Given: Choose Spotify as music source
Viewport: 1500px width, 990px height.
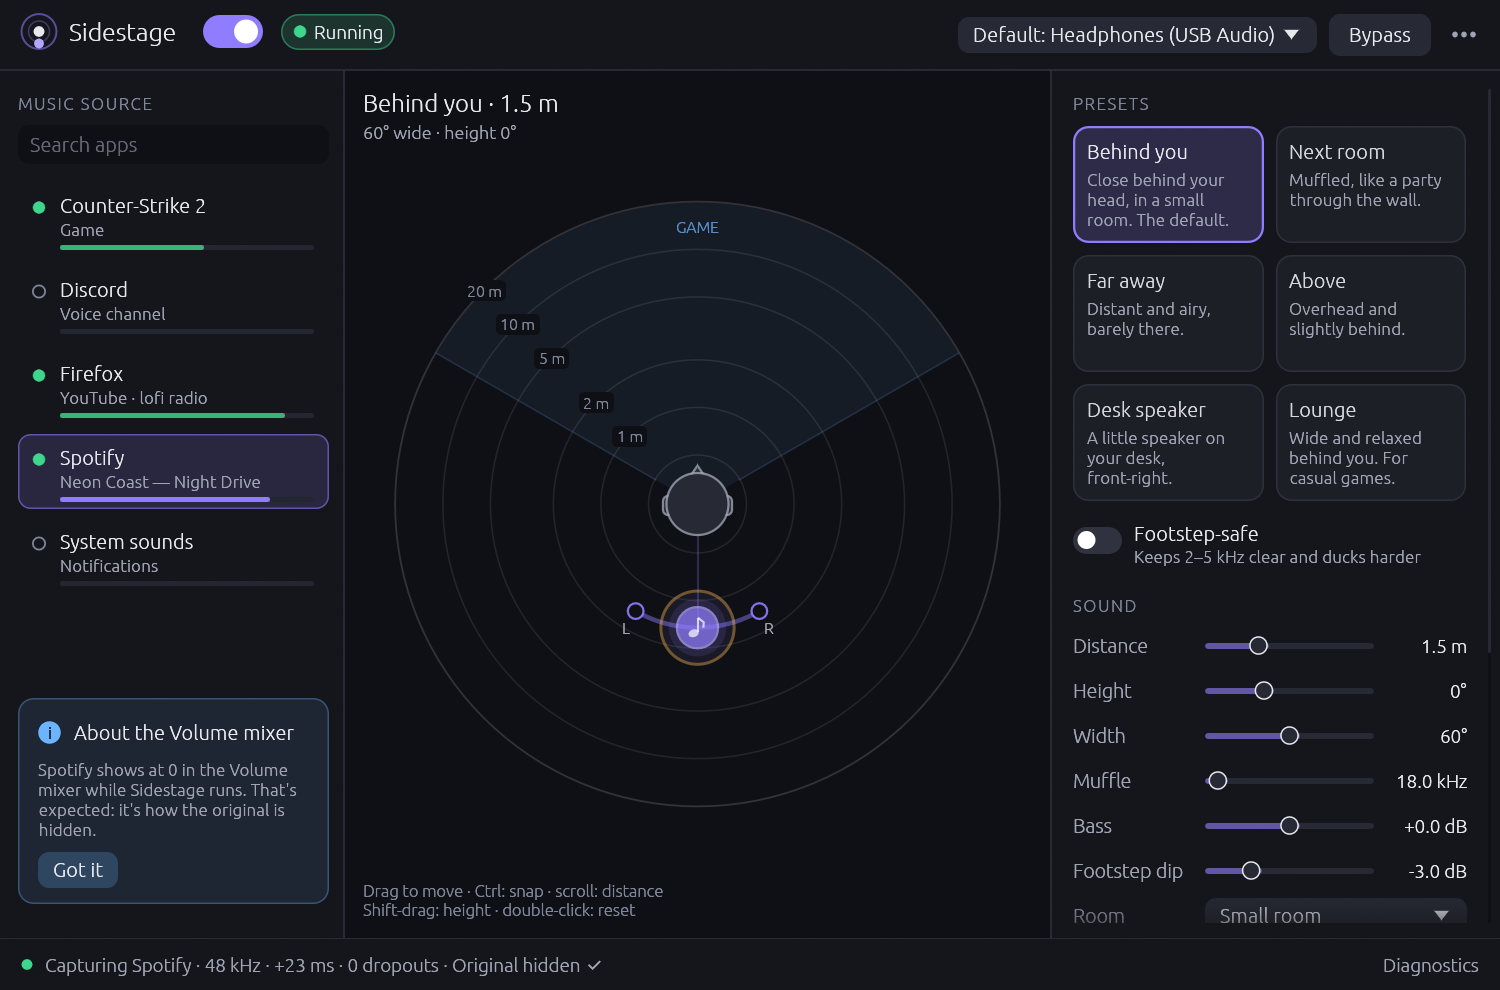Looking at the screenshot, I should (173, 471).
